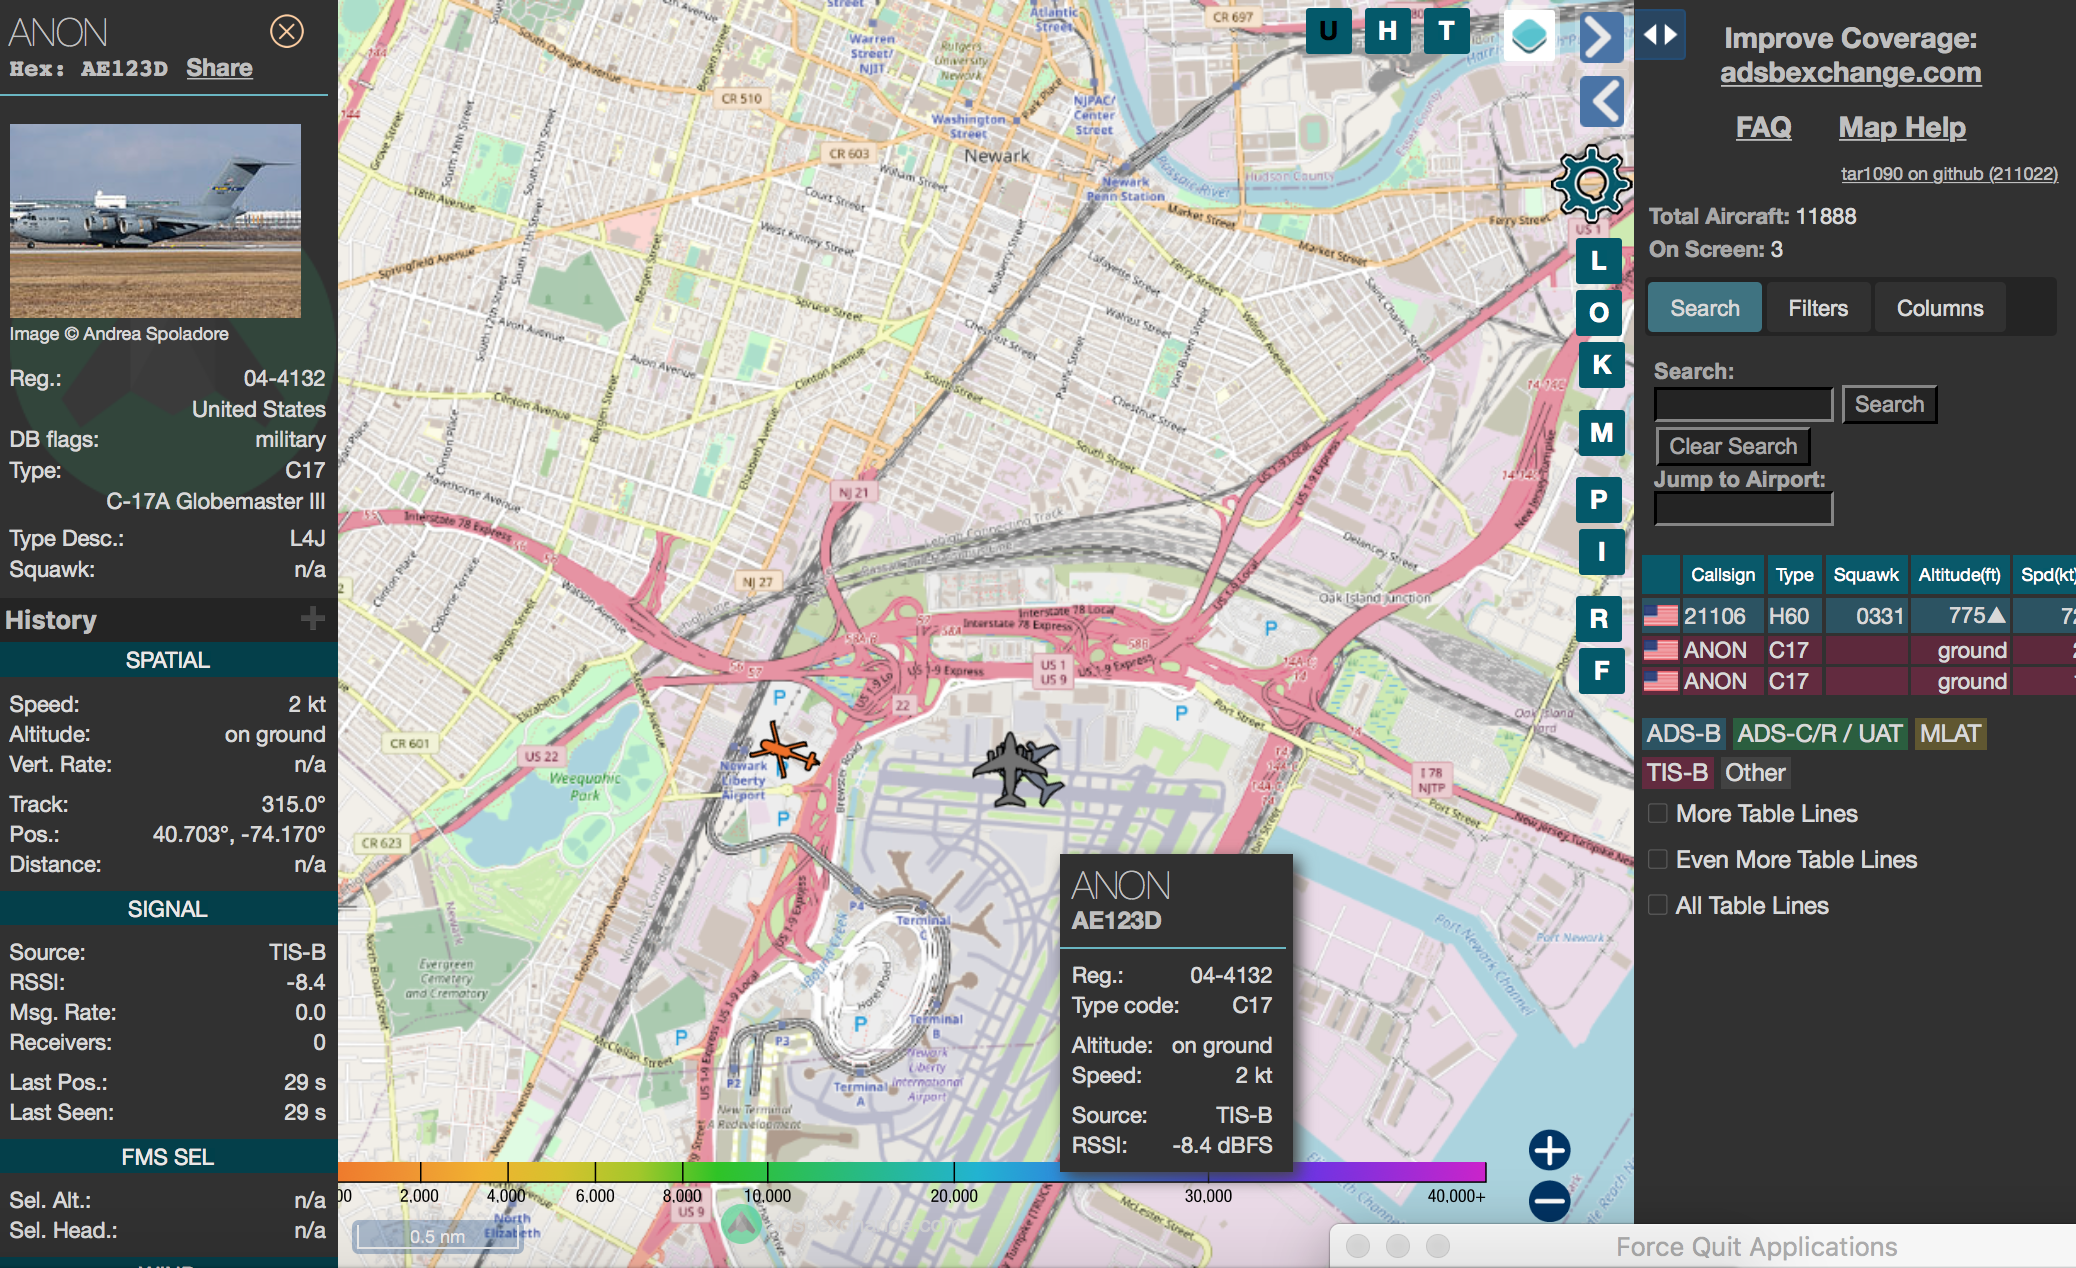Click the P map button
The height and width of the screenshot is (1268, 2076).
coord(1598,500)
